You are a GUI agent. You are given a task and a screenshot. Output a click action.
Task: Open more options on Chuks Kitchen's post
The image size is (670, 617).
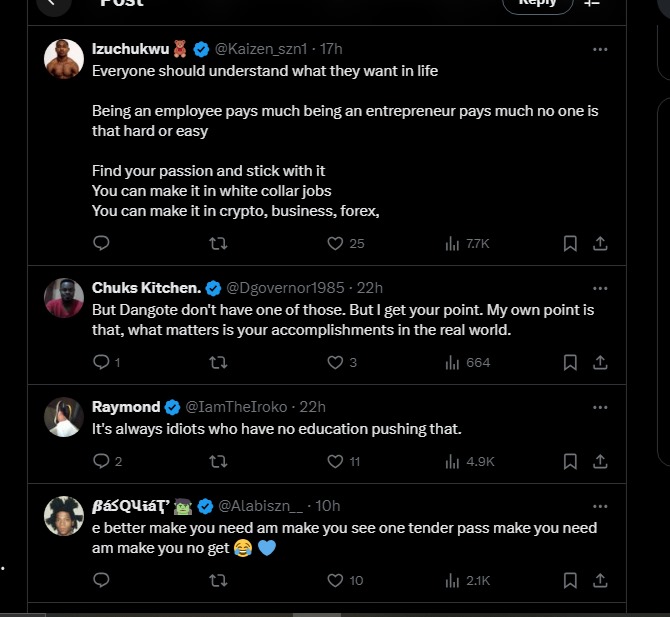tap(600, 288)
